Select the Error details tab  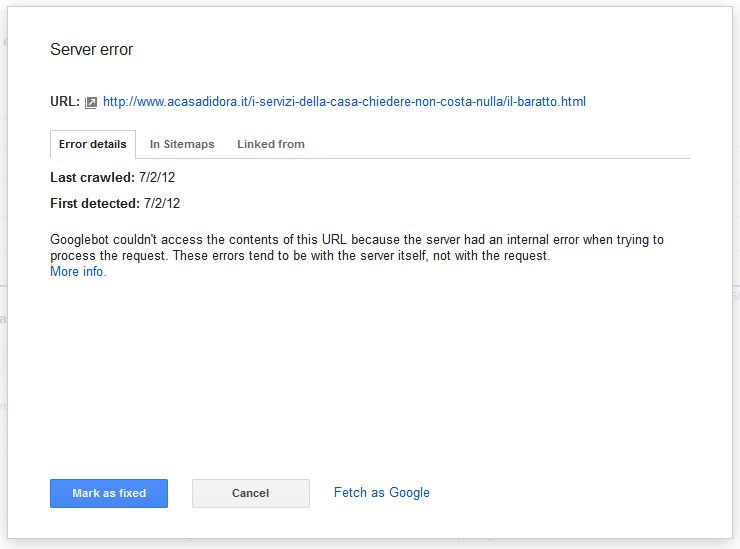coord(93,144)
